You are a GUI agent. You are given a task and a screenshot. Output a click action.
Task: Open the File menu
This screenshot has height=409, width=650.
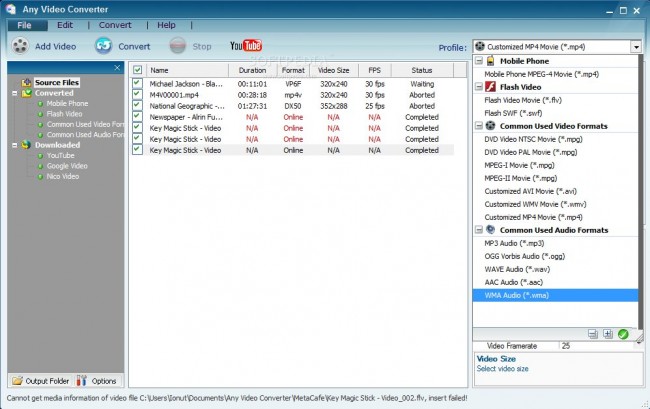pos(25,24)
